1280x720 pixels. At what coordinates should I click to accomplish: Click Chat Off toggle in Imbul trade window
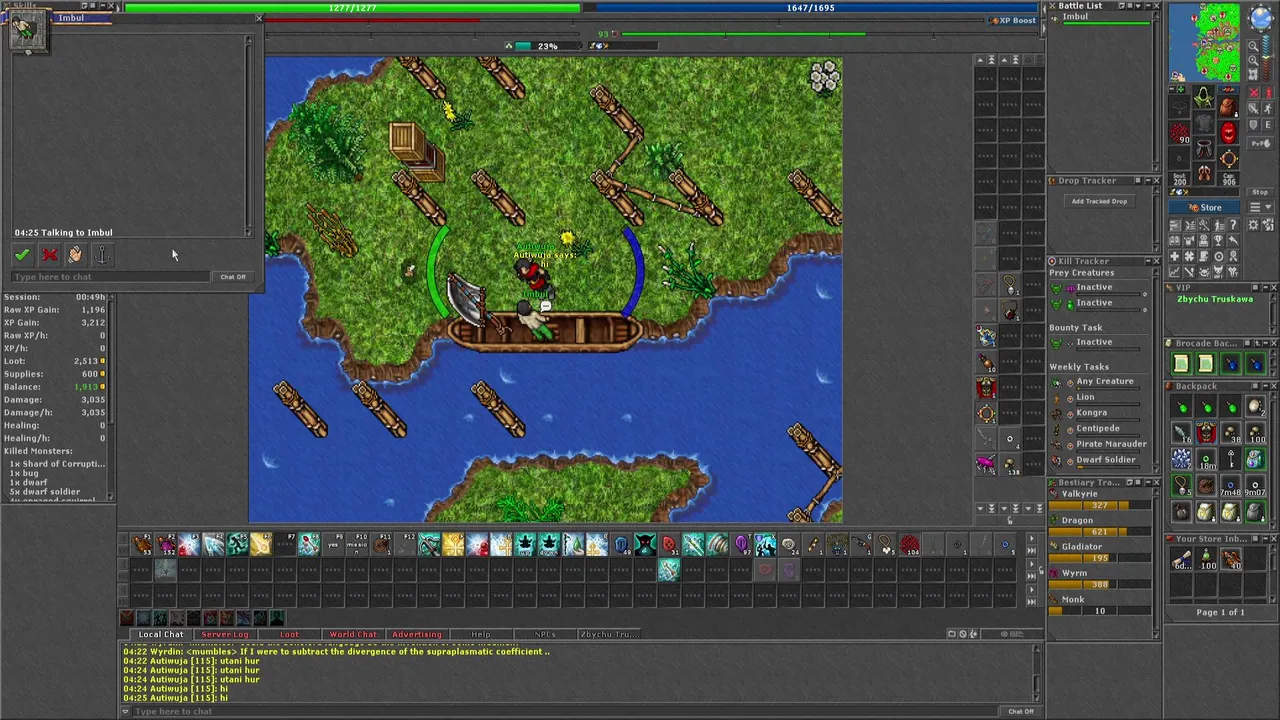232,277
